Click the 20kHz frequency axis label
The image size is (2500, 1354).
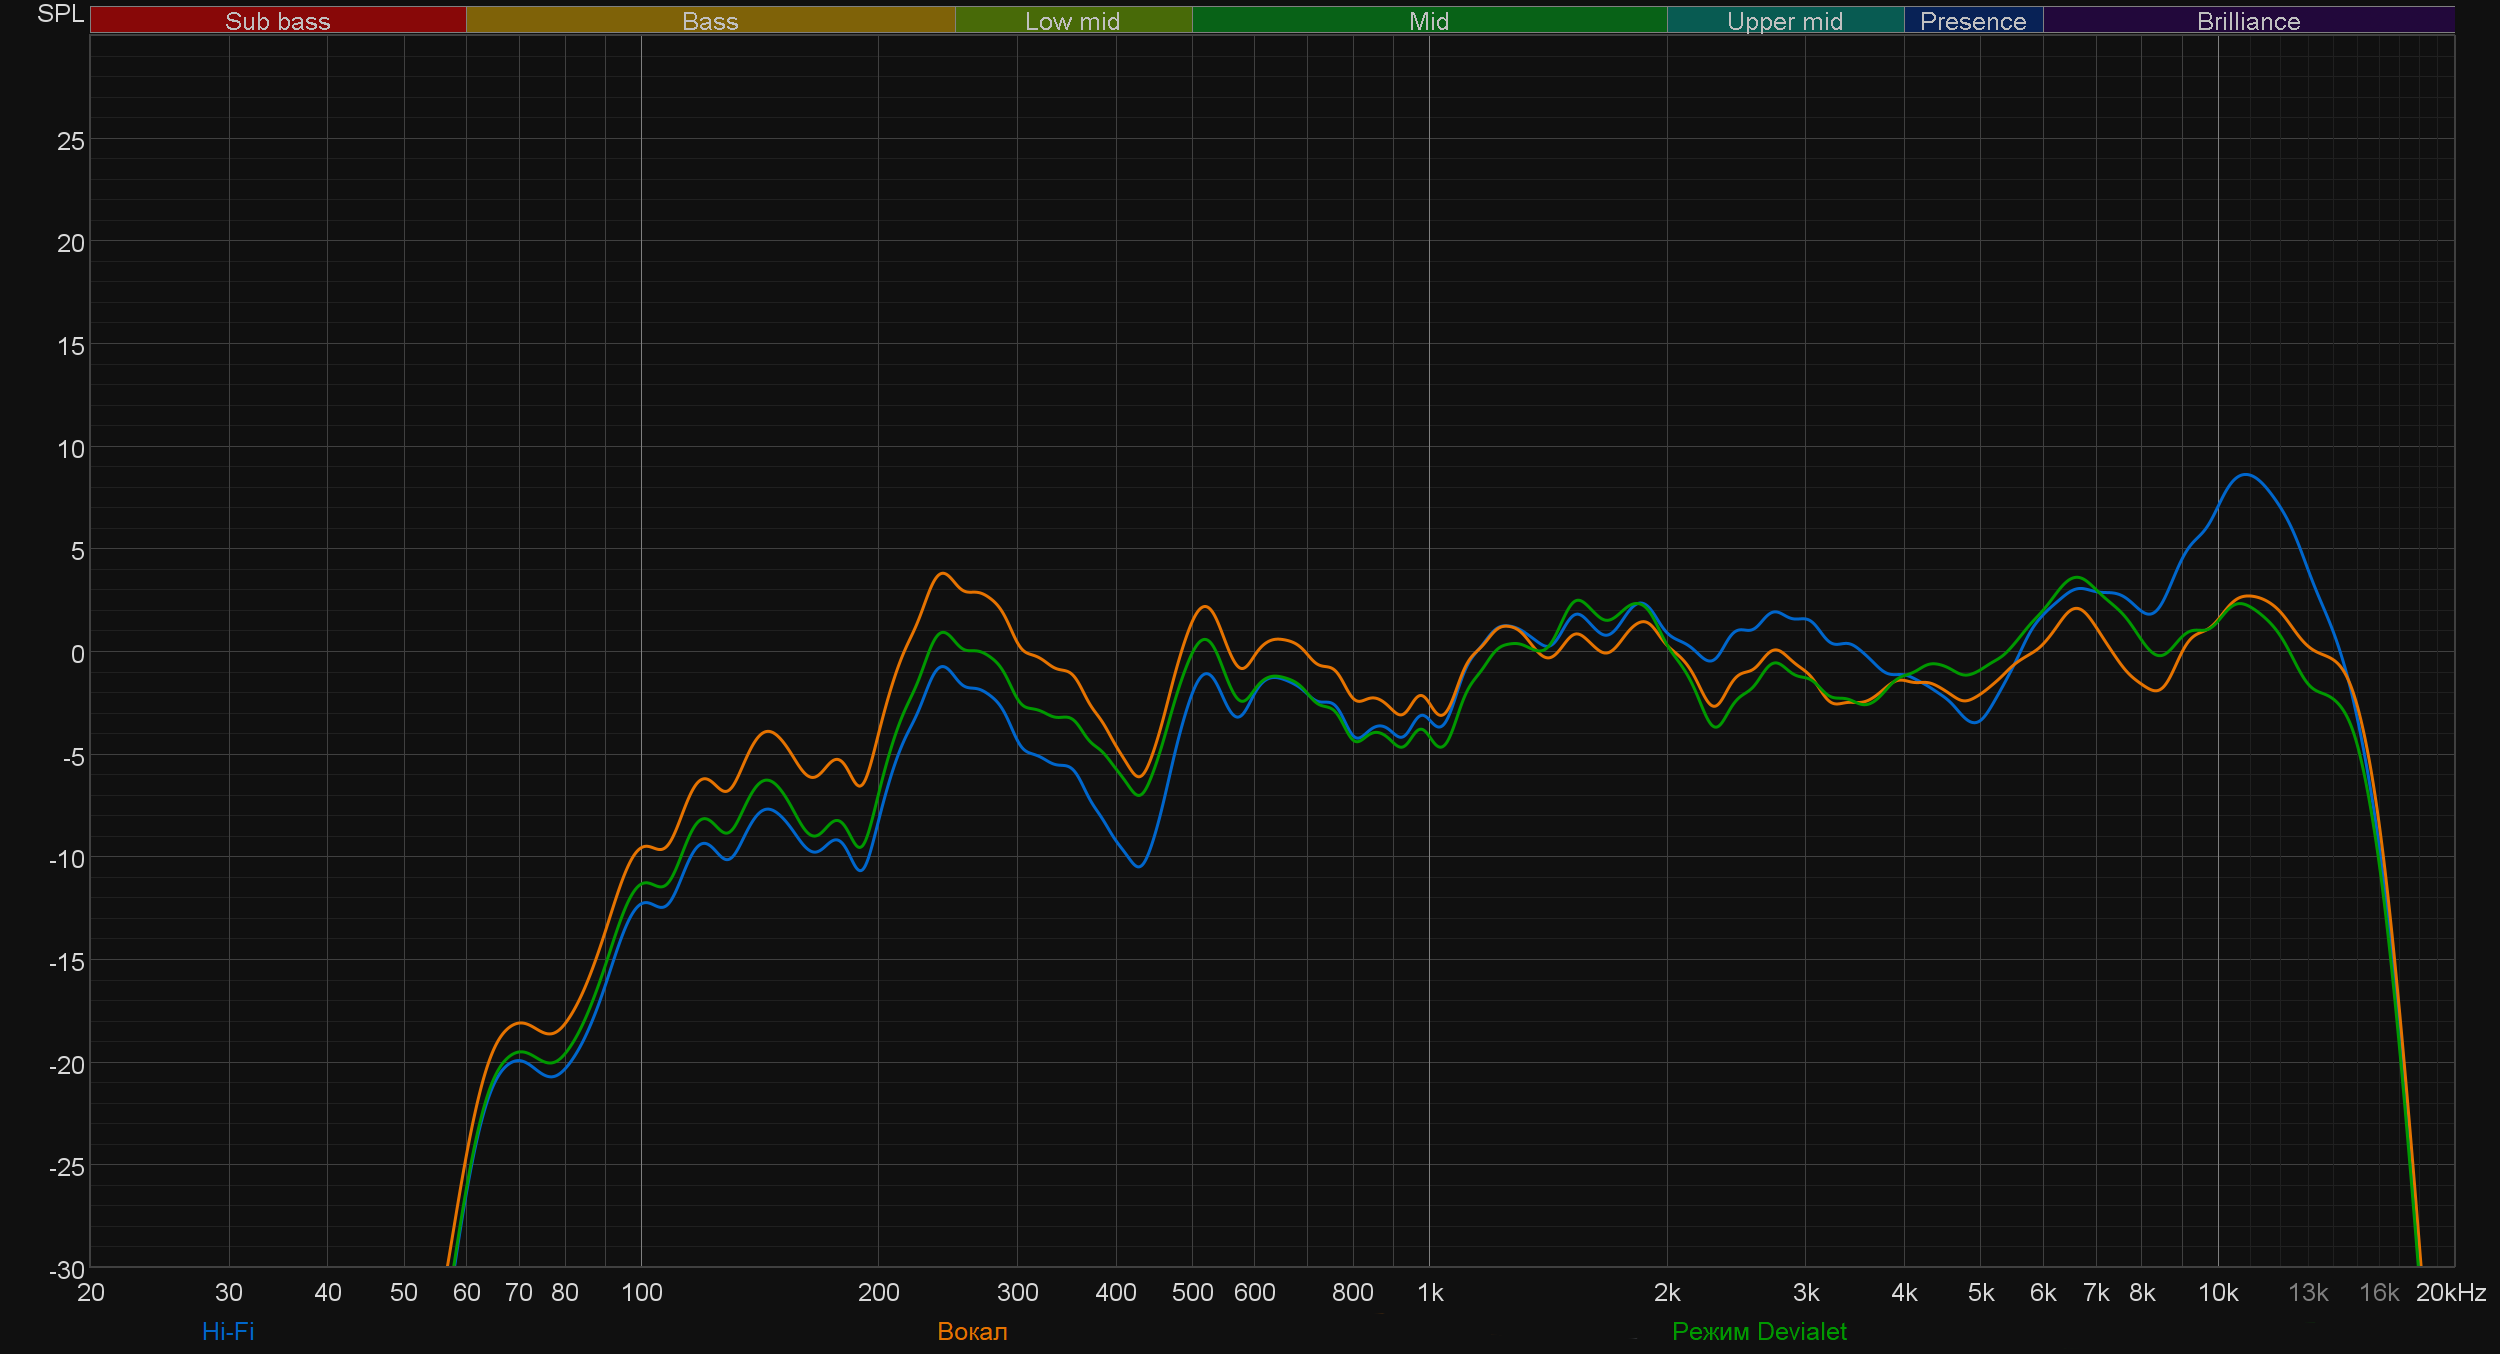click(2450, 1293)
